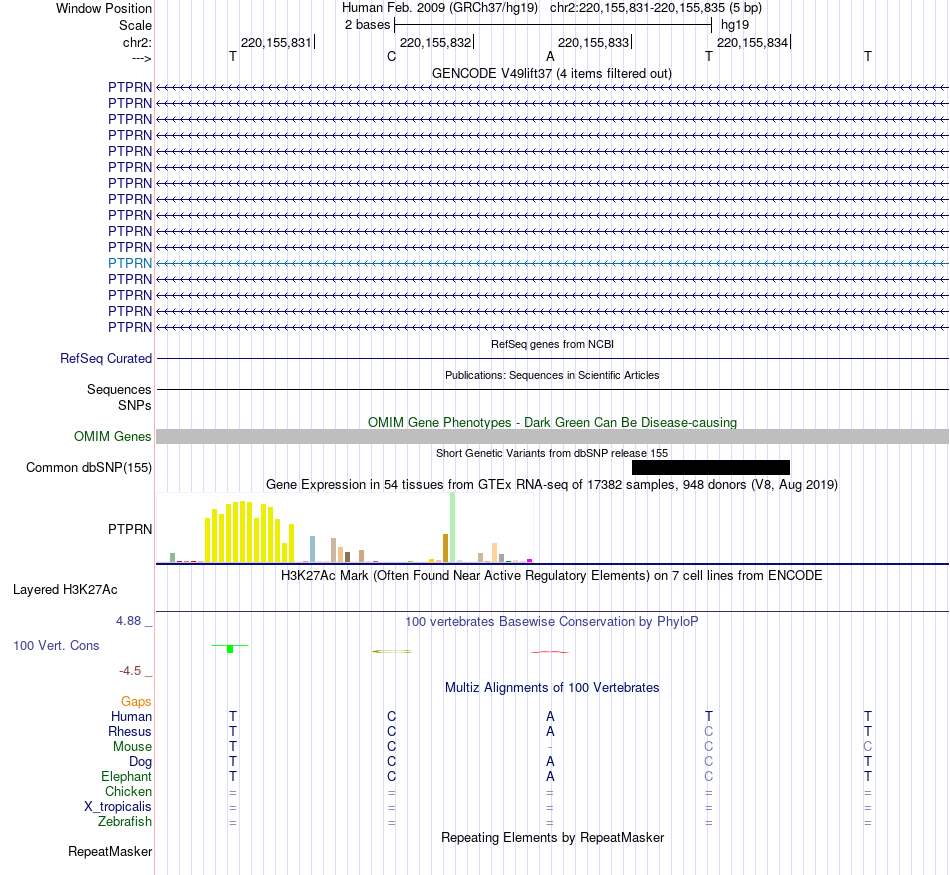The image size is (950, 875).
Task: Click the gray OMIM Genes item bar
Action: click(552, 436)
